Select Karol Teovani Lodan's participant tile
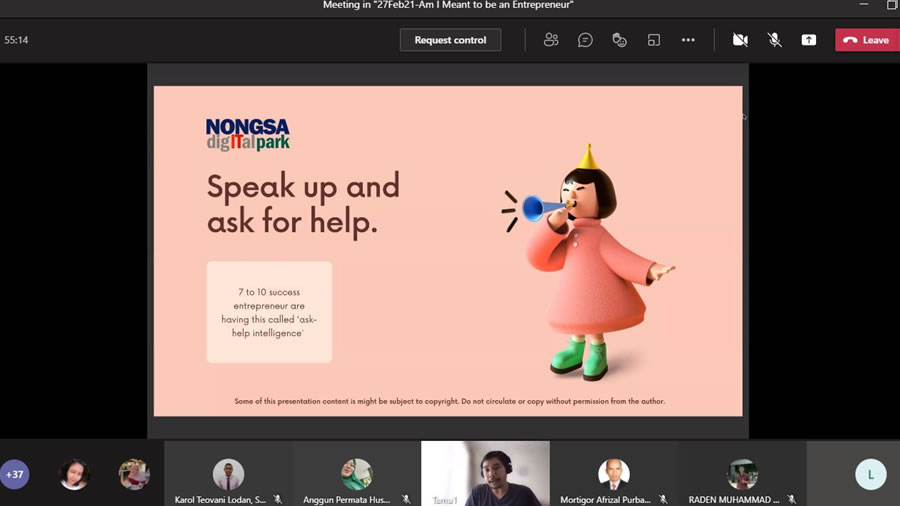The image size is (900, 506). 228,474
